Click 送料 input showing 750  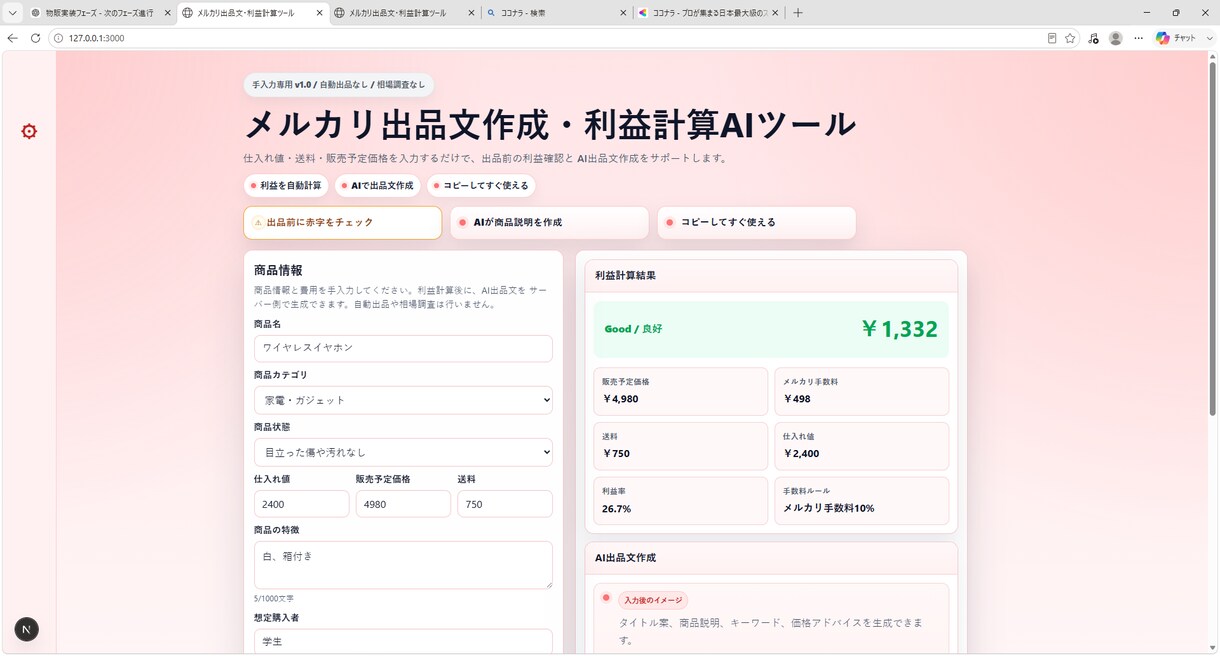505,504
